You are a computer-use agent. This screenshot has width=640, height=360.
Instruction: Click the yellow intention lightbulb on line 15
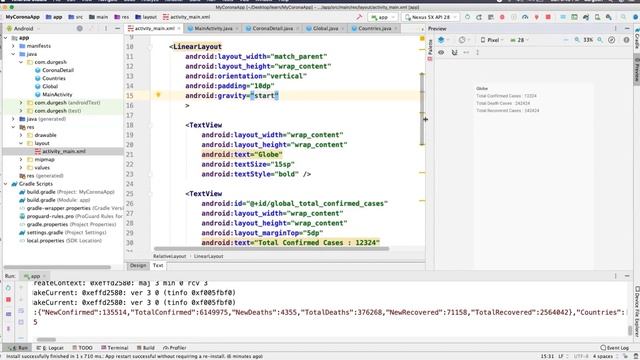[158, 95]
